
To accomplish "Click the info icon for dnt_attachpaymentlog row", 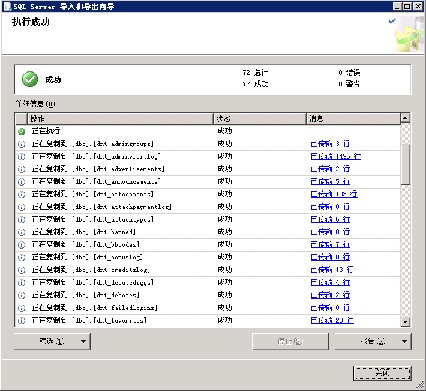I will [x=22, y=207].
